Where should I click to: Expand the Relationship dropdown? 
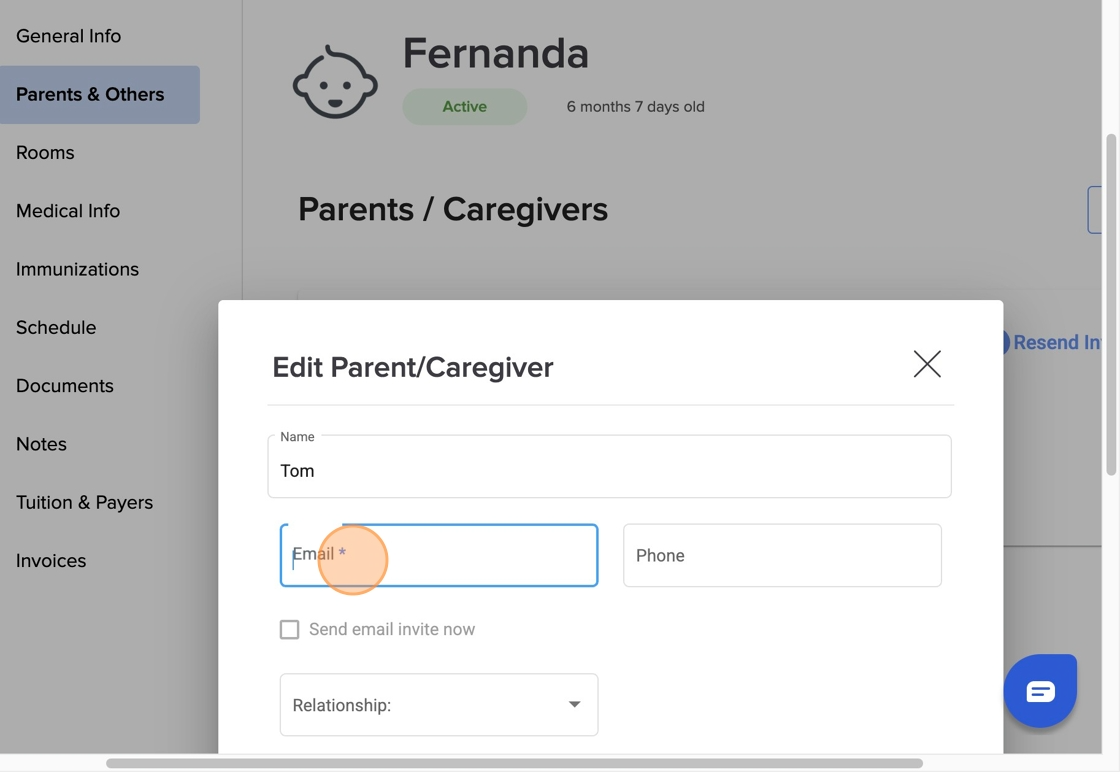439,705
